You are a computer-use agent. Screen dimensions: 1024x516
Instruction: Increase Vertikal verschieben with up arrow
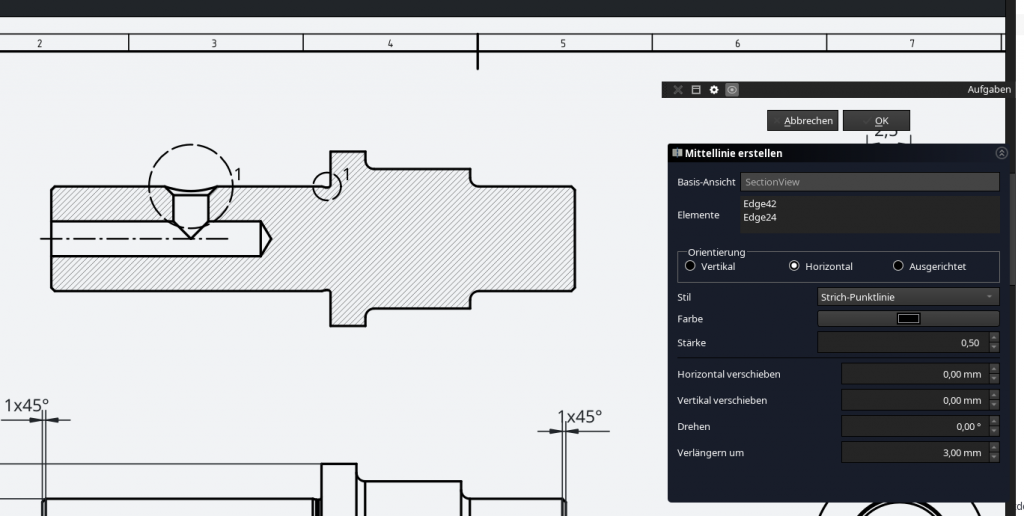click(993, 395)
